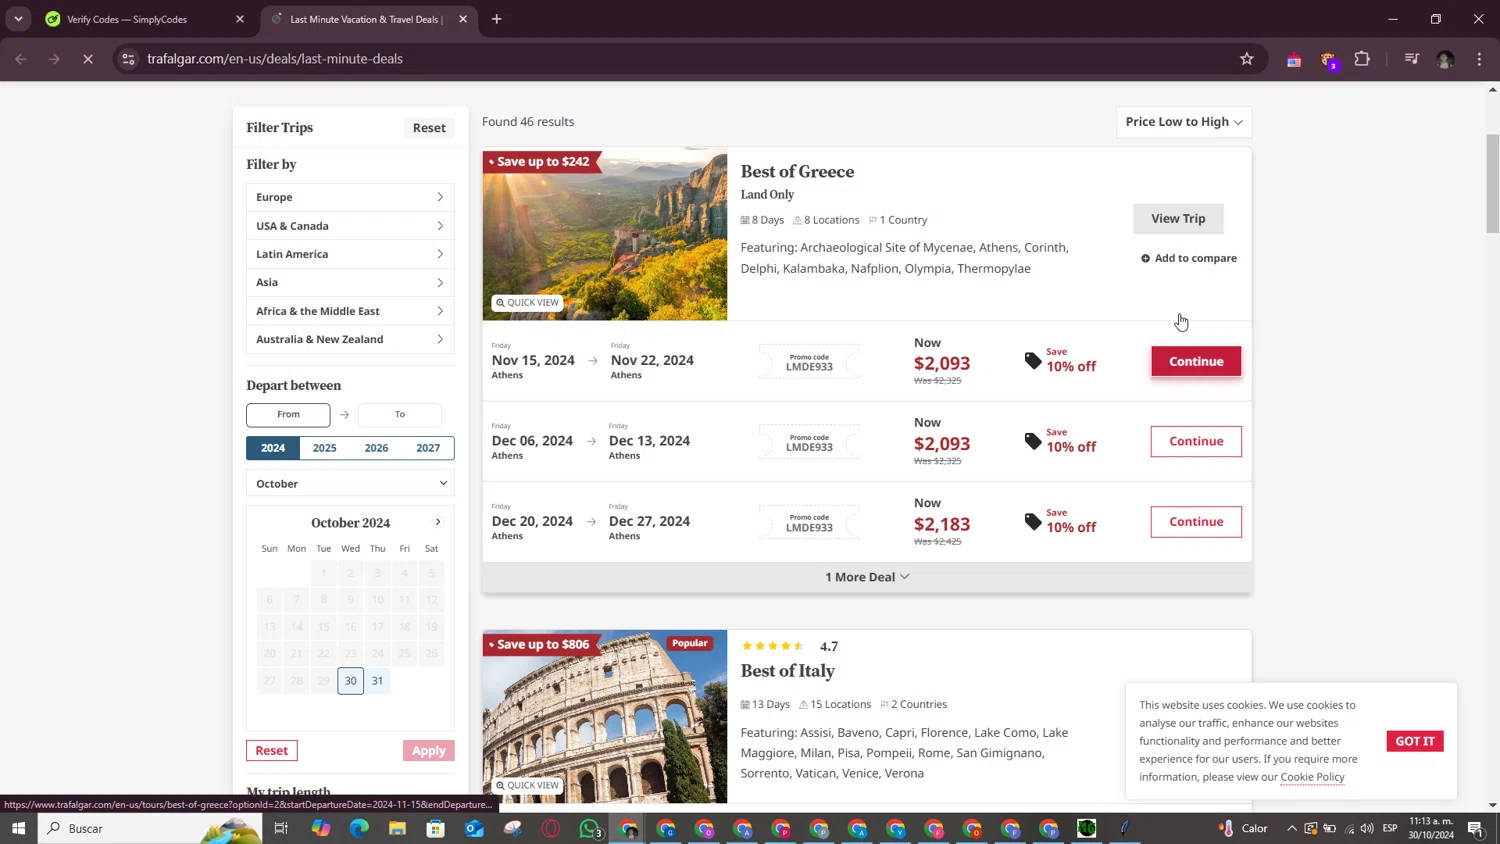Click View Trip for Best of Greece
Screen dimensions: 1500x844
pyautogui.click(x=1178, y=219)
